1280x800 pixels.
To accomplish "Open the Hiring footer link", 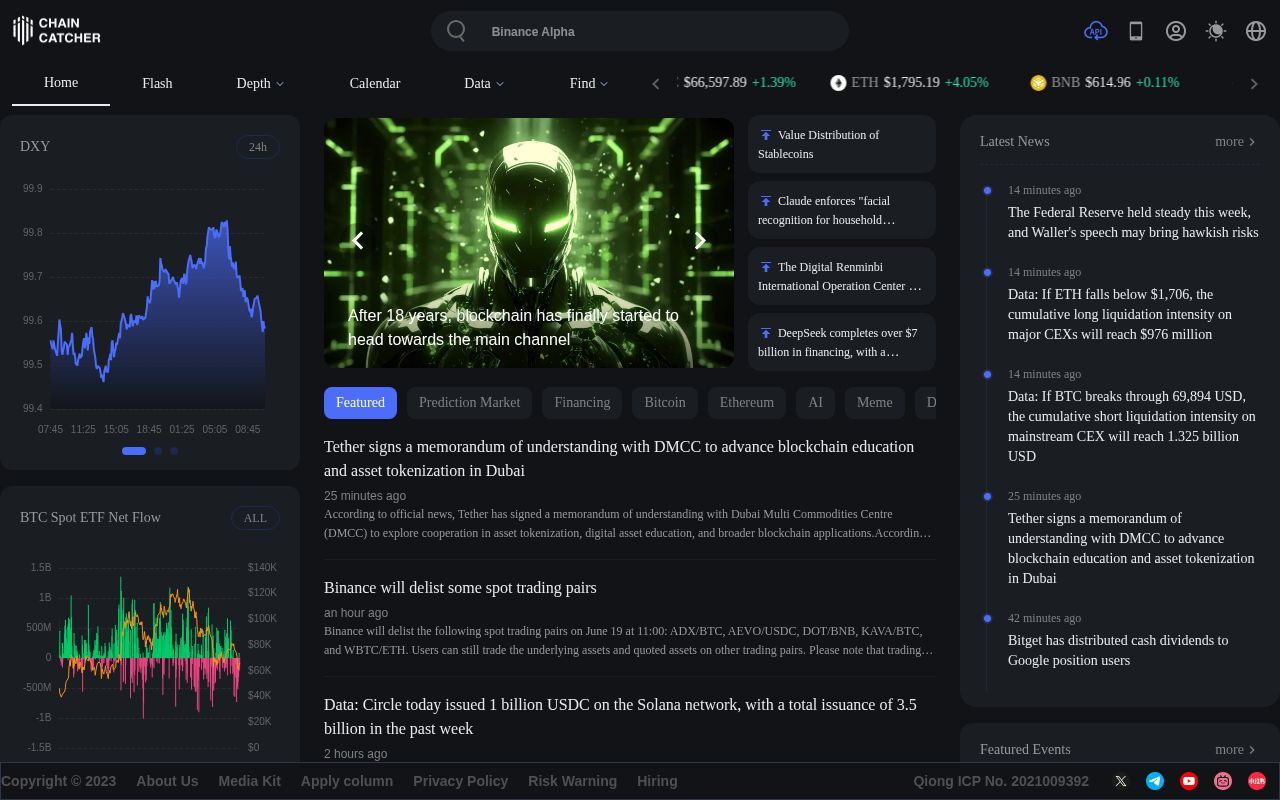I will point(657,781).
